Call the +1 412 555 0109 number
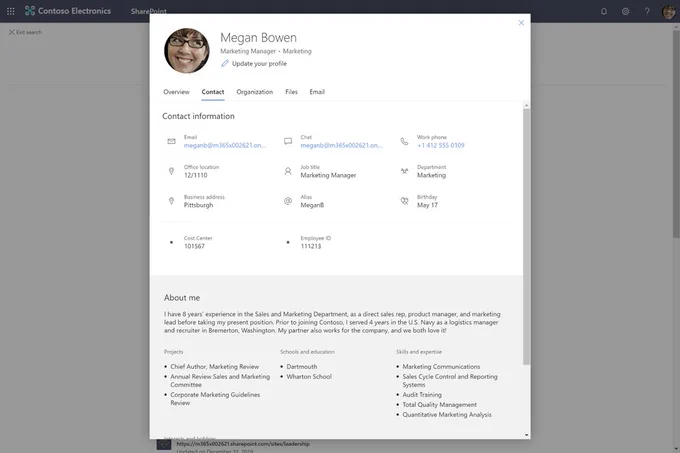The width and height of the screenshot is (680, 453). tap(441, 145)
